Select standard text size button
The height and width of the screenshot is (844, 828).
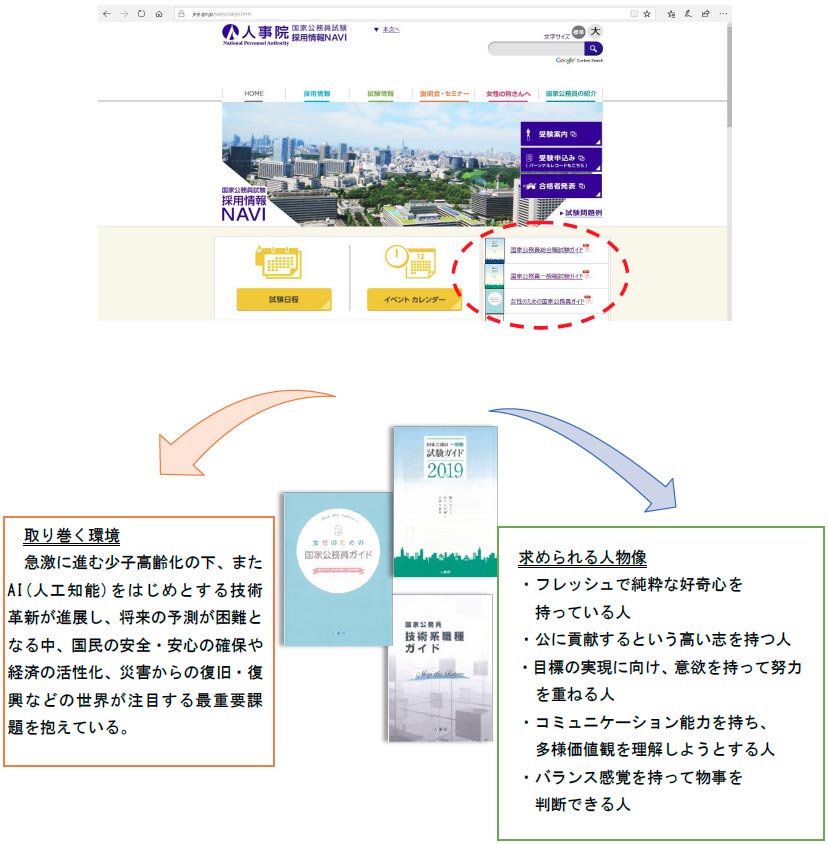[x=578, y=32]
